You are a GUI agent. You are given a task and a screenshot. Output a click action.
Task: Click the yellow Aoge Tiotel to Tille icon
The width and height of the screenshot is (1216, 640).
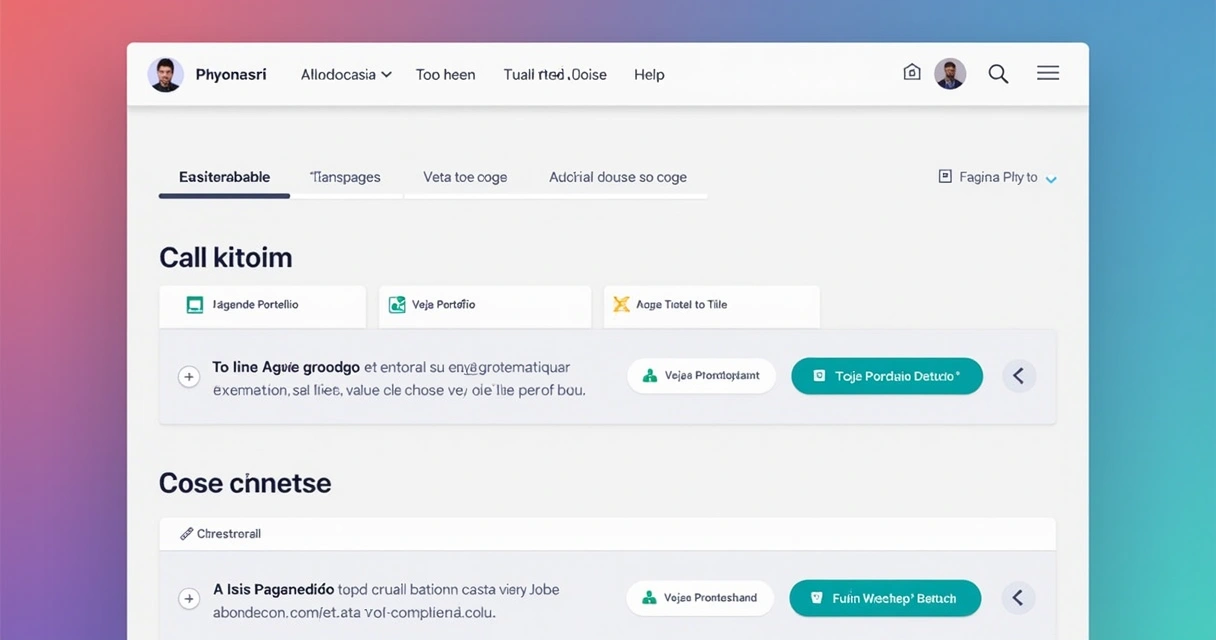tap(621, 305)
